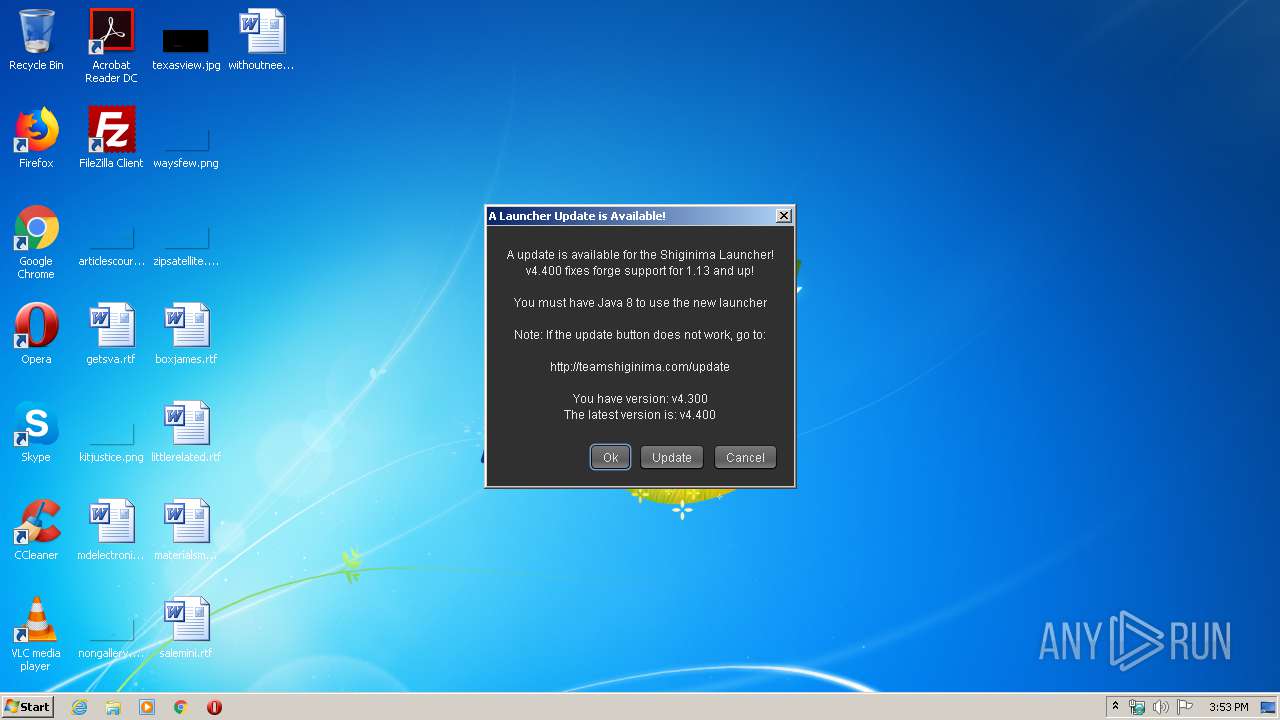Open Windows Media Player from taskbar
1280x720 pixels.
click(147, 707)
